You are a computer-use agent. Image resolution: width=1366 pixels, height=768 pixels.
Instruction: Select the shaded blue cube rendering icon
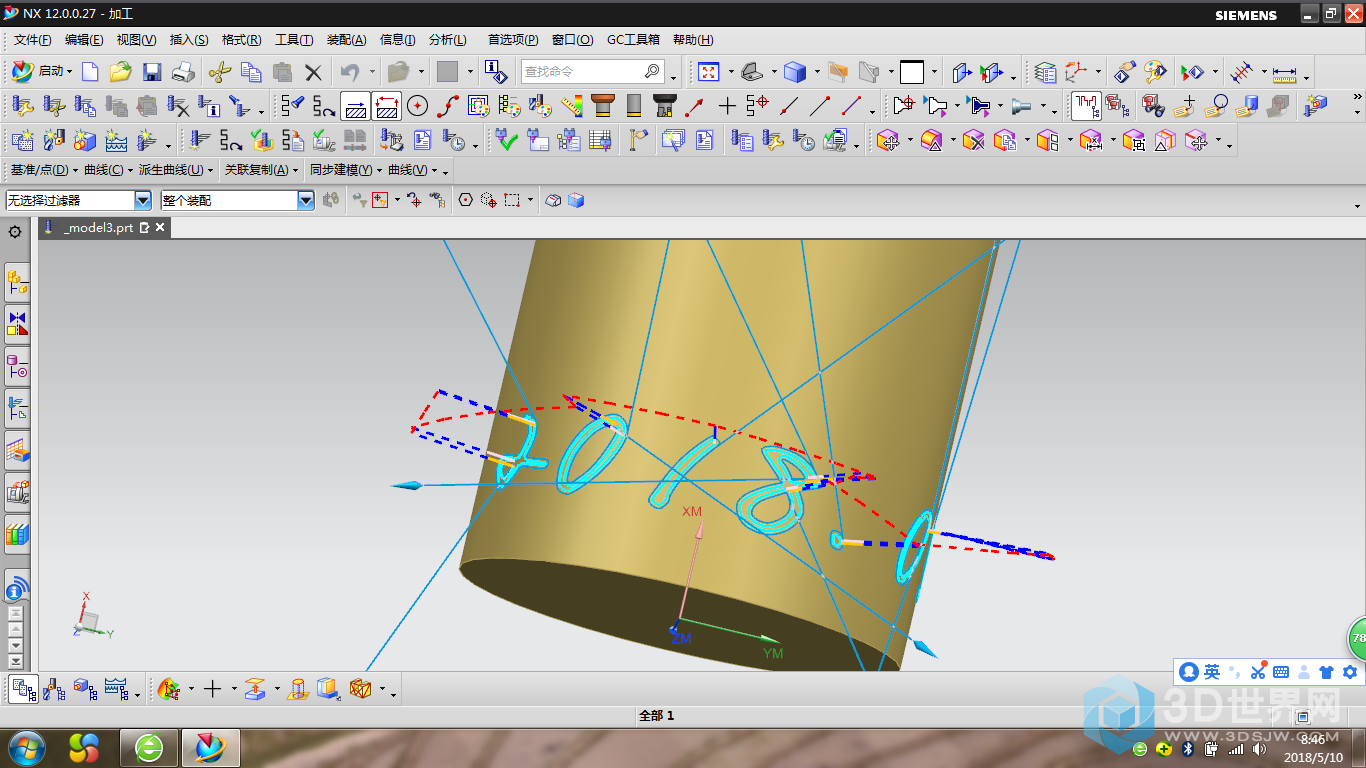pyautogui.click(x=795, y=72)
